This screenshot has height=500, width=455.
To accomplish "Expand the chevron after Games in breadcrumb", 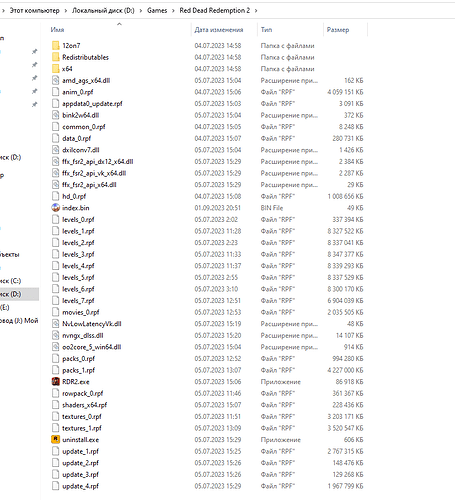I will point(173,11).
